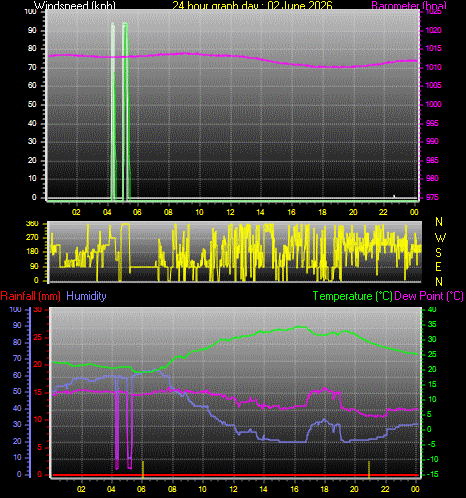Screen dimensions: 466x498
Task: Click the "180" wind direction axis value
Action: [32, 252]
